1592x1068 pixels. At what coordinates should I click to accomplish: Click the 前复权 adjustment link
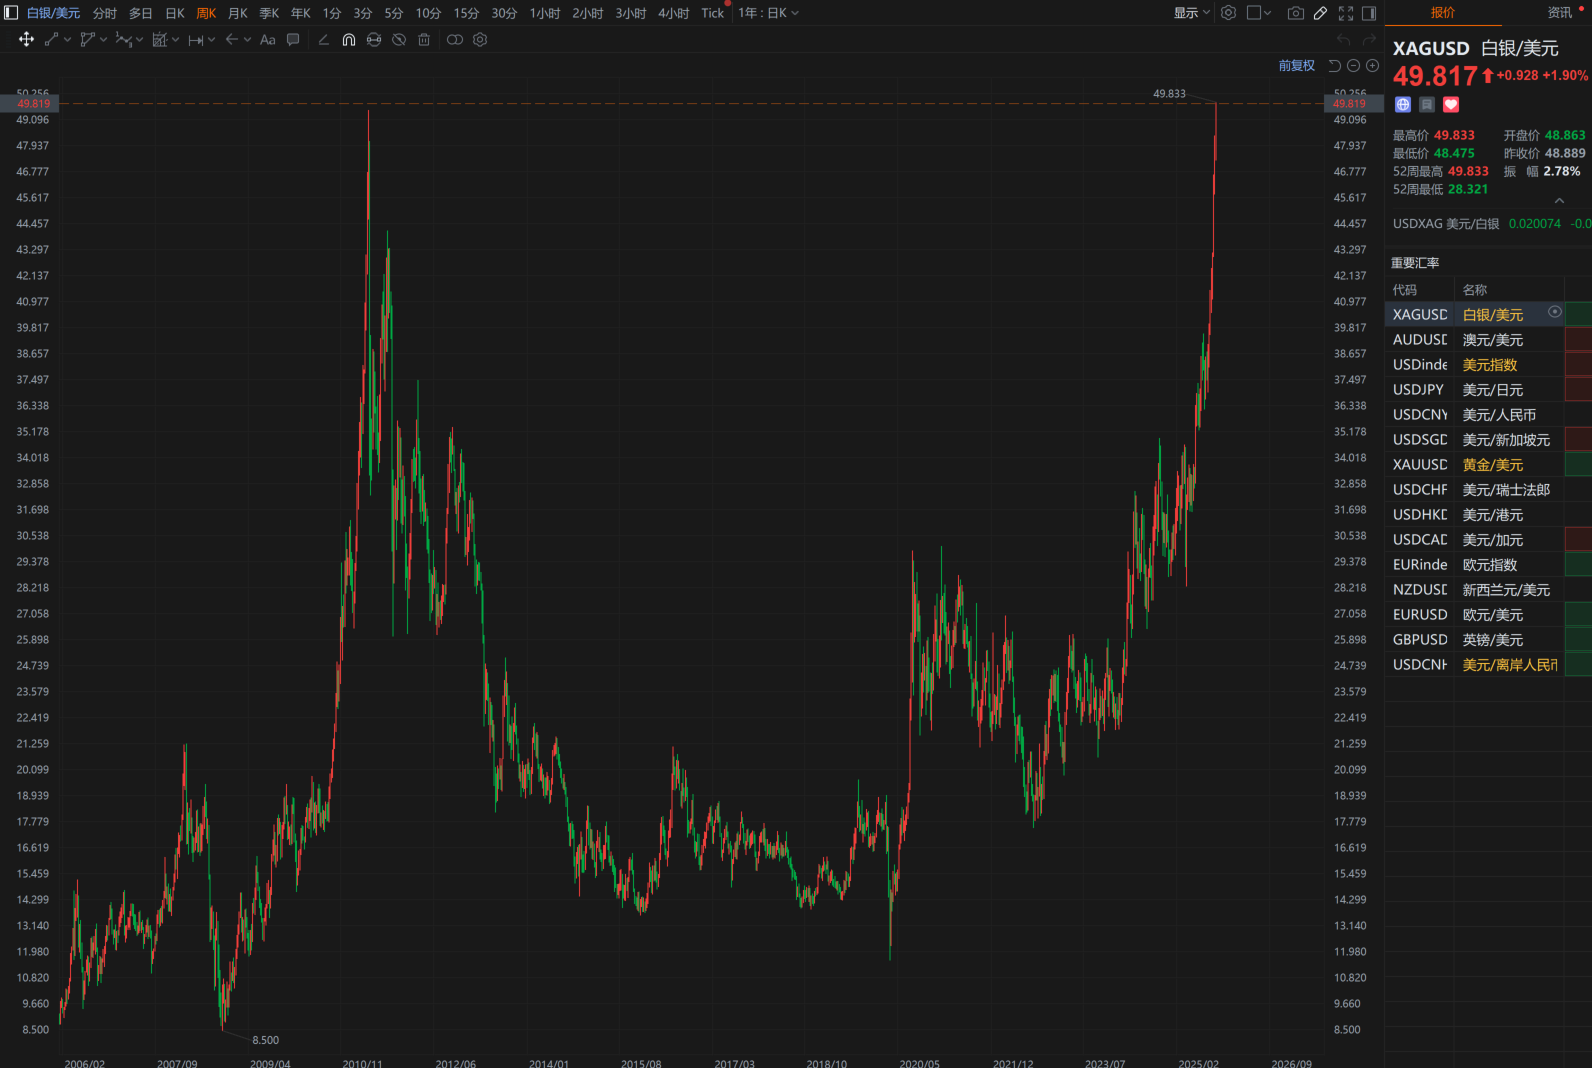coord(1296,66)
